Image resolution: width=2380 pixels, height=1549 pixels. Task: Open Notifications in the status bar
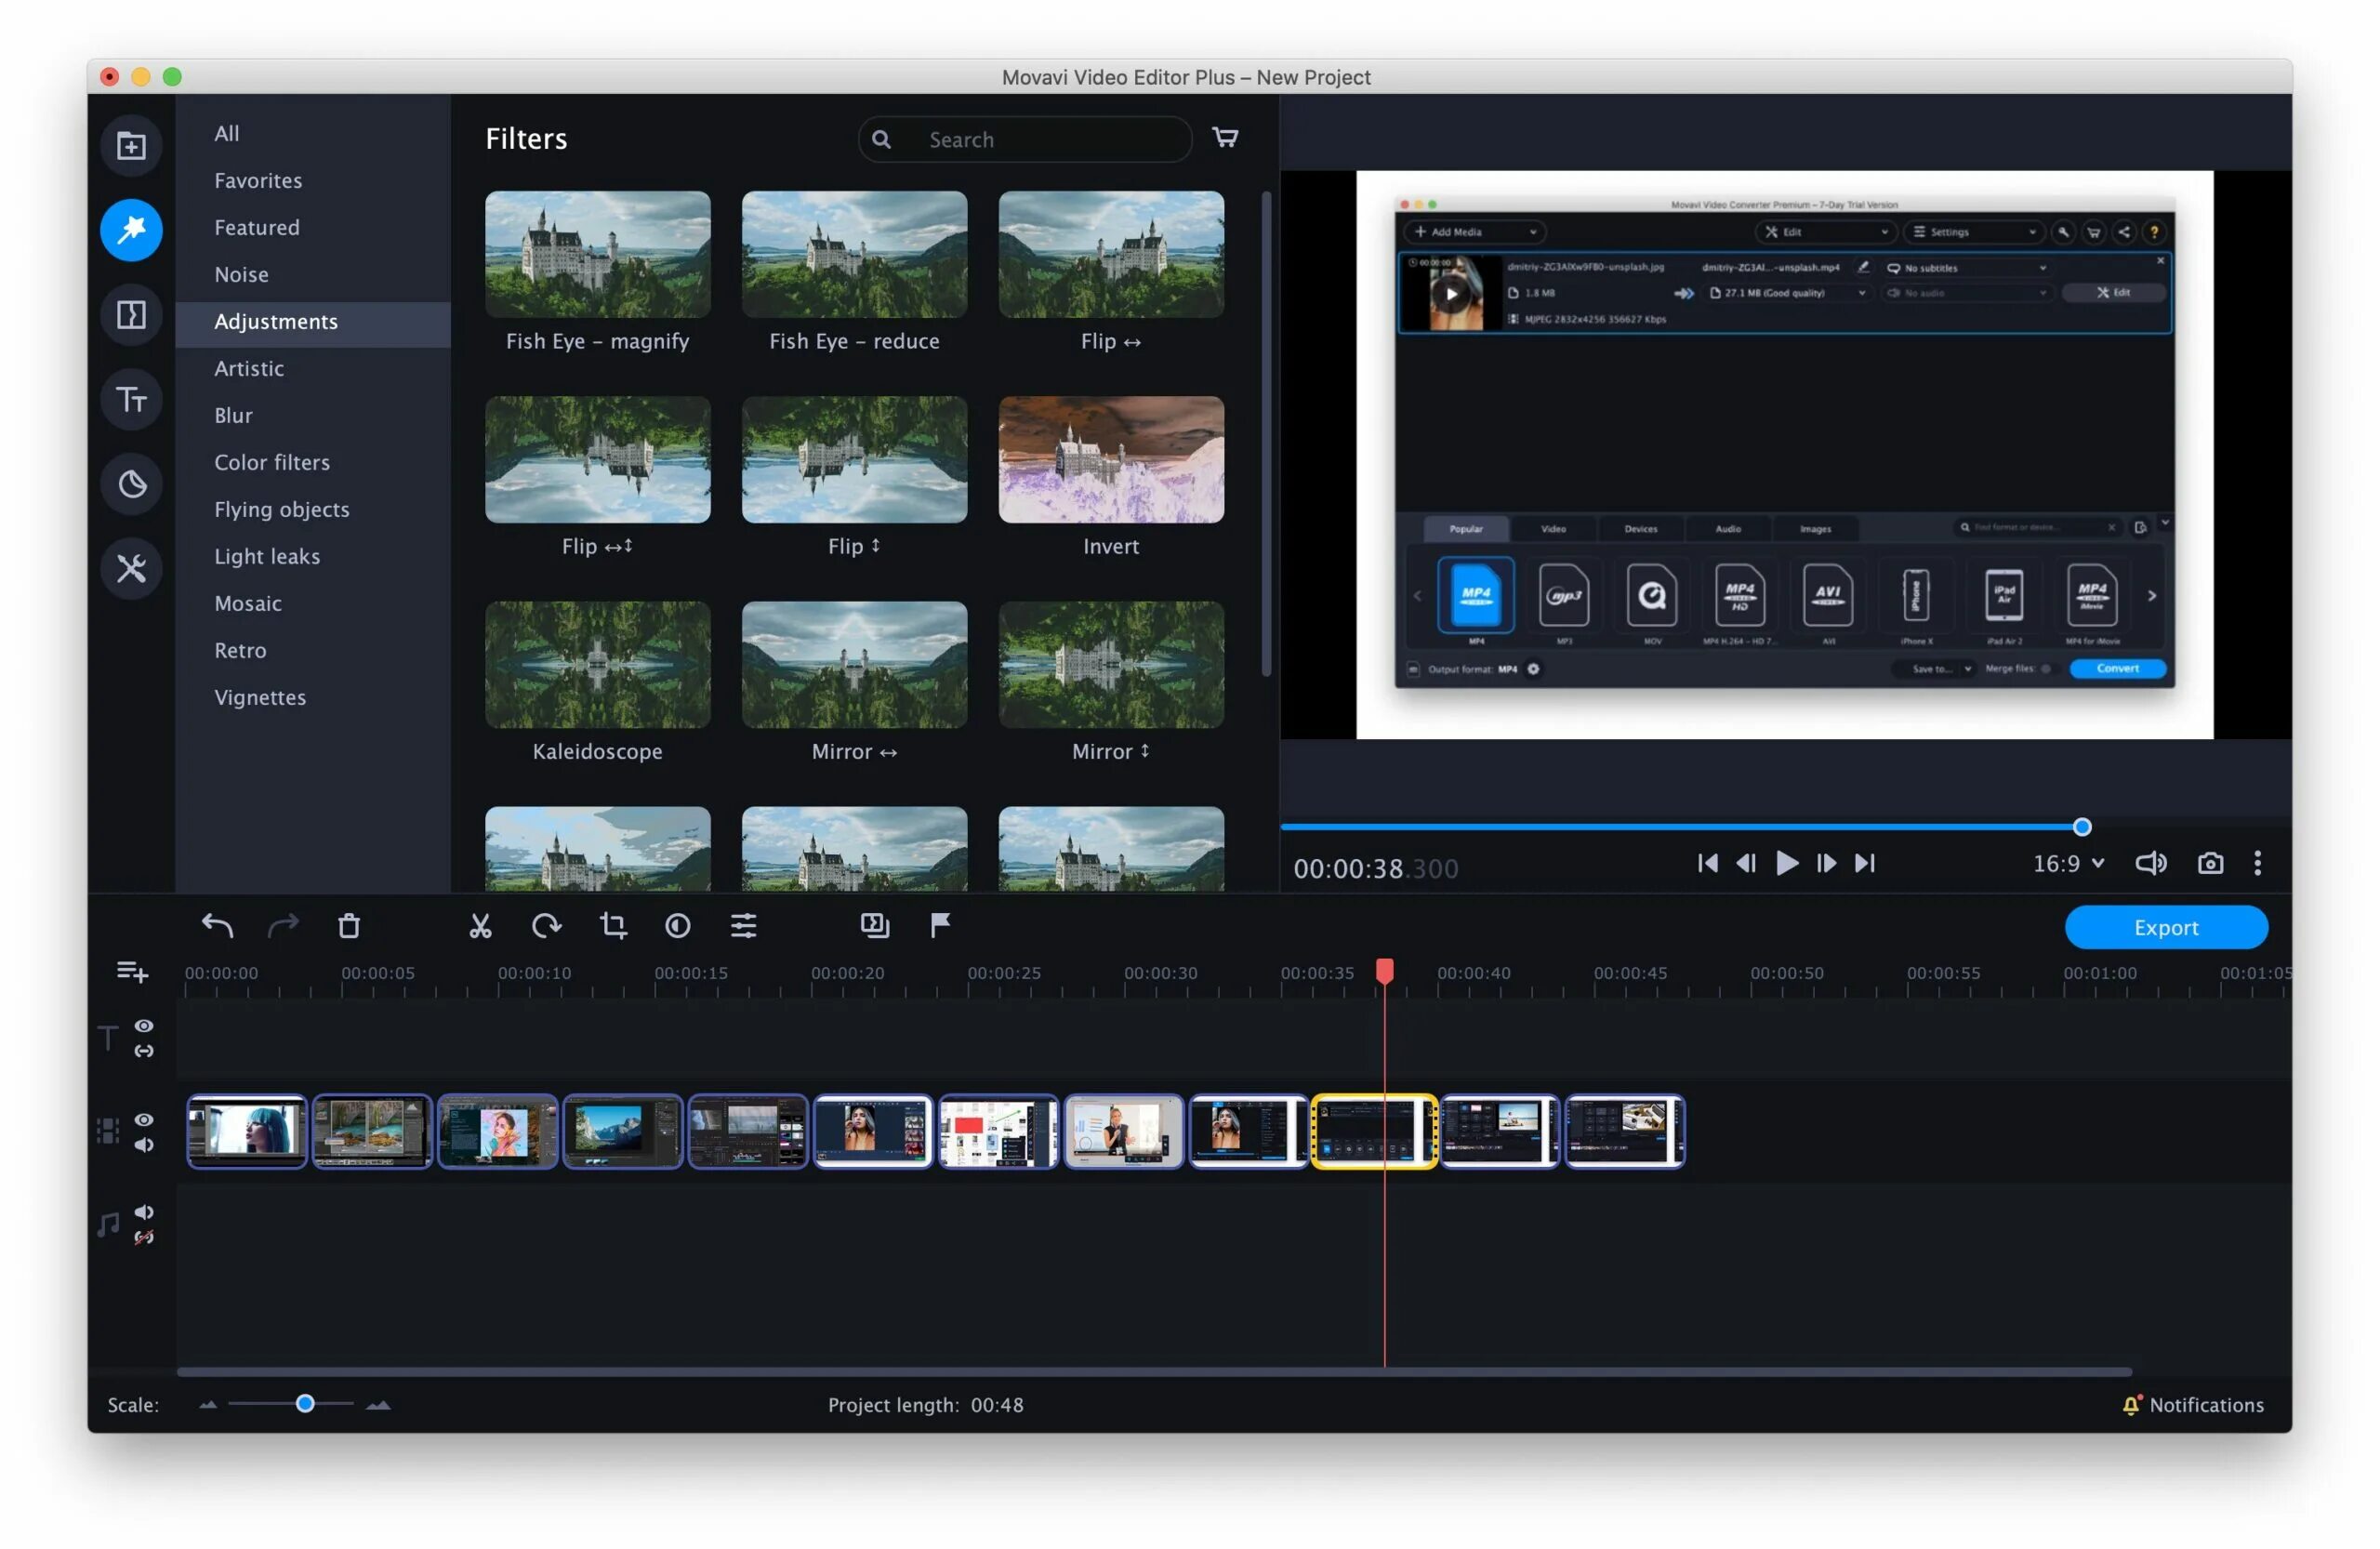pos(2193,1405)
